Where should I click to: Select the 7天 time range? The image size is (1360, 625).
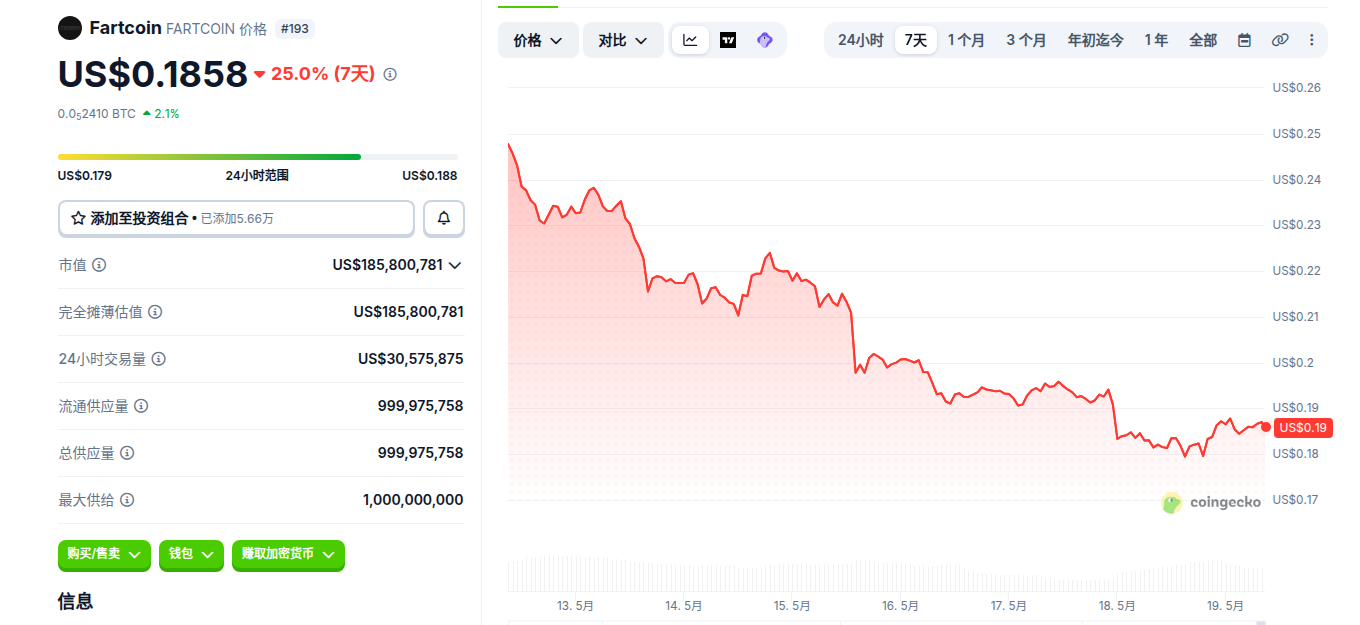pos(915,40)
